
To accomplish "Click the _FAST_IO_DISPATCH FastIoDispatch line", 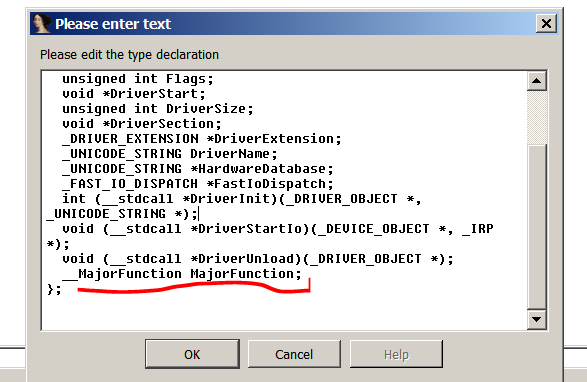I will (198, 184).
